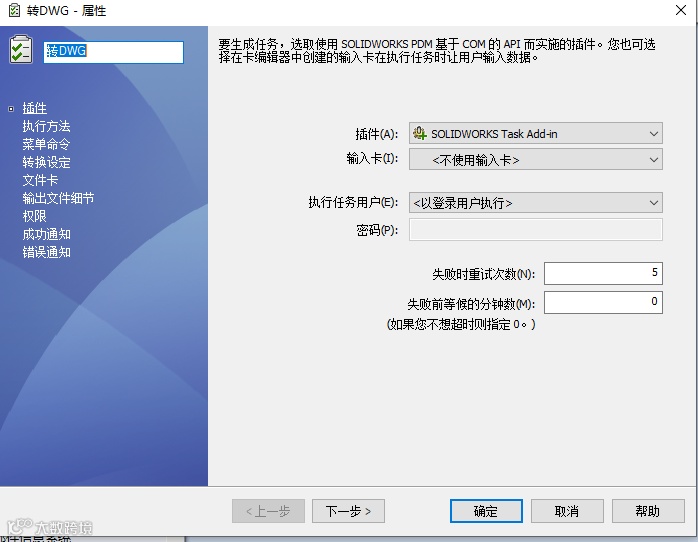Click the 转DWG task name field
The height and width of the screenshot is (542, 698).
[x=113, y=52]
